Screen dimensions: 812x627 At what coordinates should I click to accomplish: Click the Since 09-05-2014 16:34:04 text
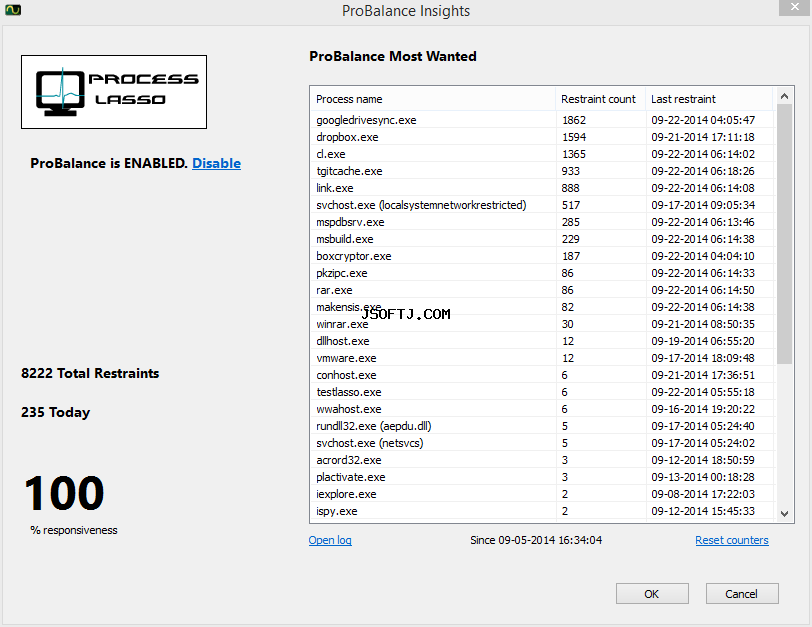536,540
